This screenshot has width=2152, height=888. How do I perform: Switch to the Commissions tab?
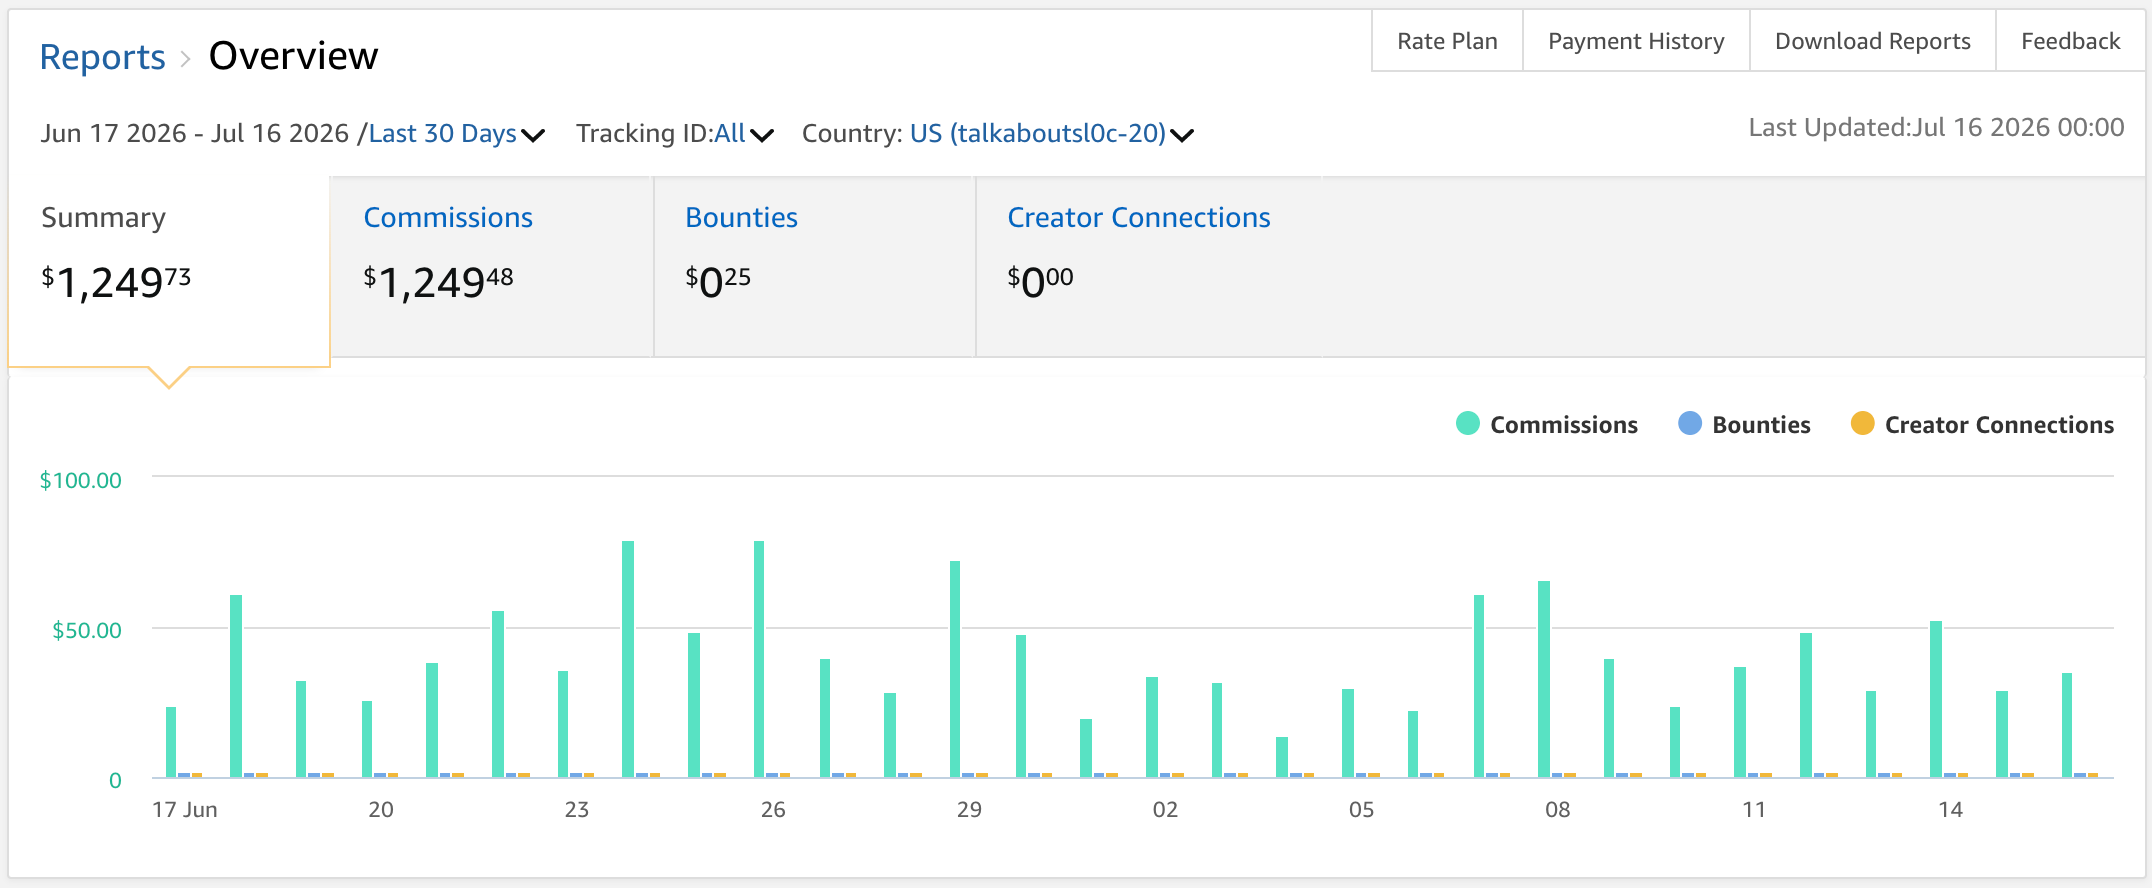tap(491, 267)
